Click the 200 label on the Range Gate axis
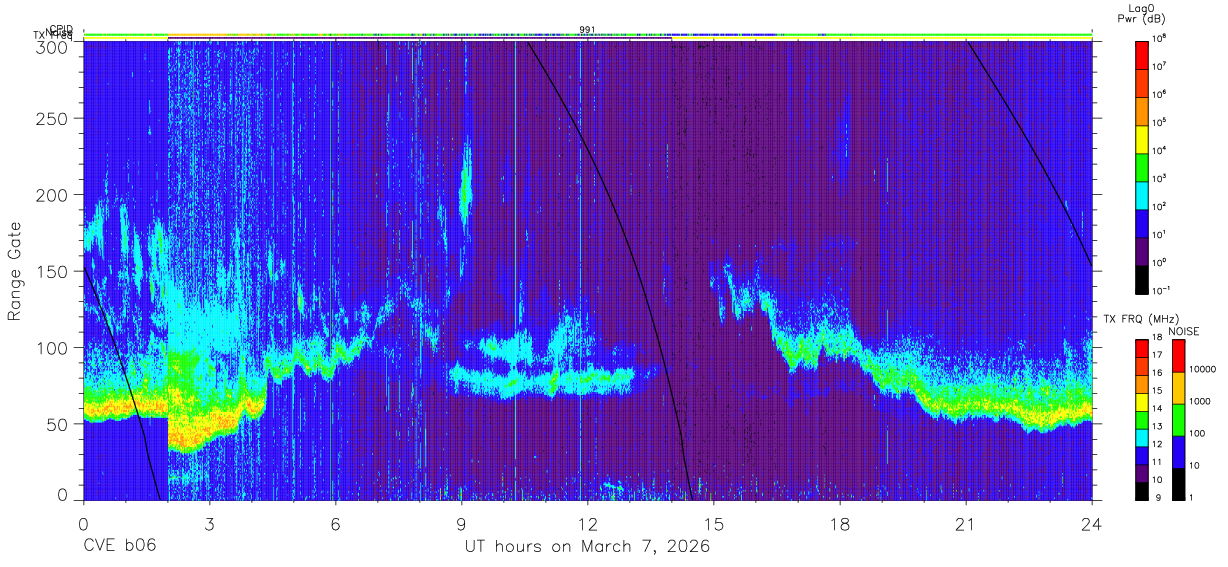Image resolution: width=1228 pixels, height=567 pixels. 52,195
